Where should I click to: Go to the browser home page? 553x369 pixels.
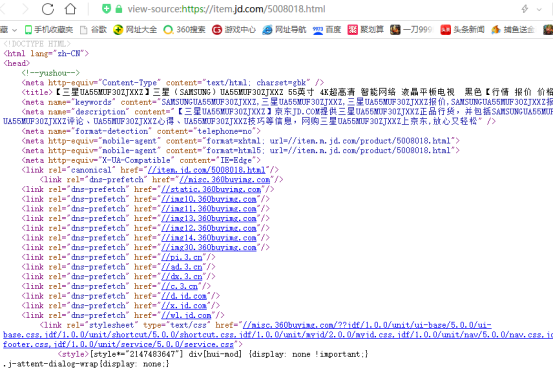(71, 9)
